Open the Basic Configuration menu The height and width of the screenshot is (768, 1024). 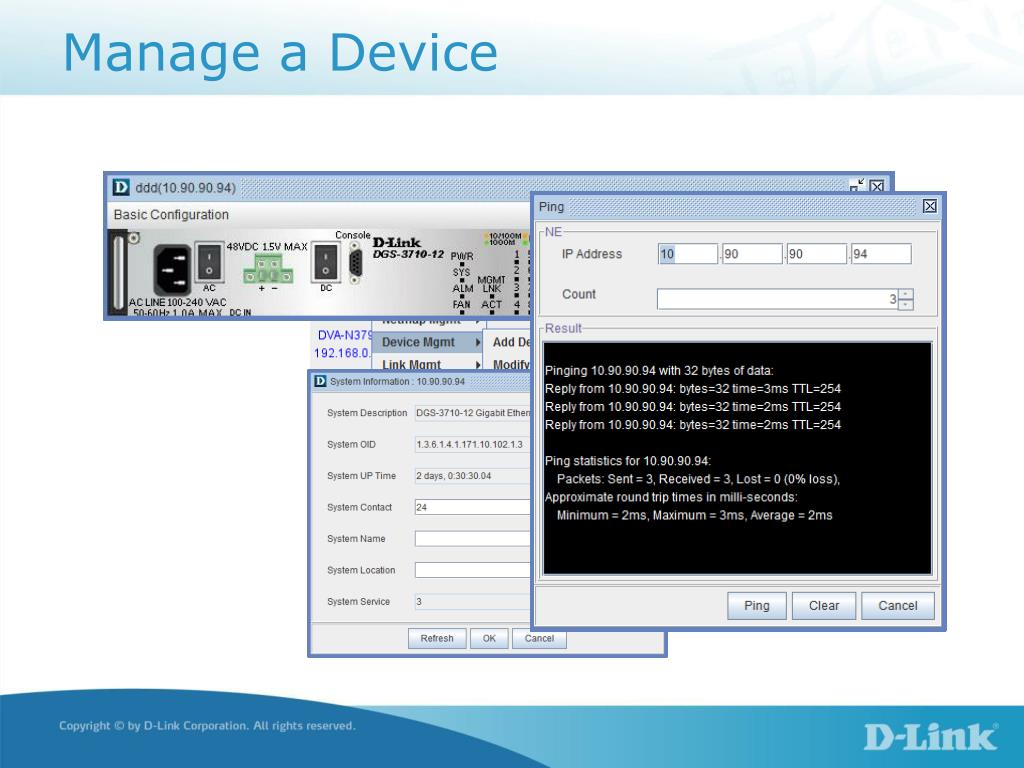[171, 215]
